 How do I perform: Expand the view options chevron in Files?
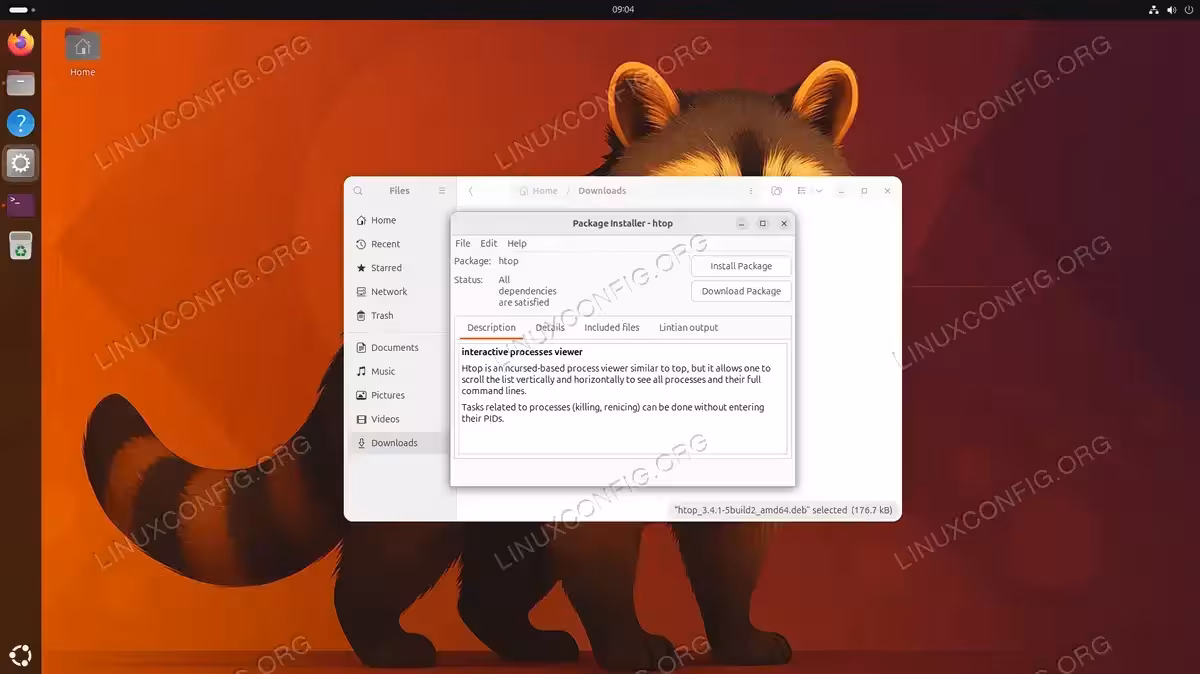pyautogui.click(x=819, y=191)
